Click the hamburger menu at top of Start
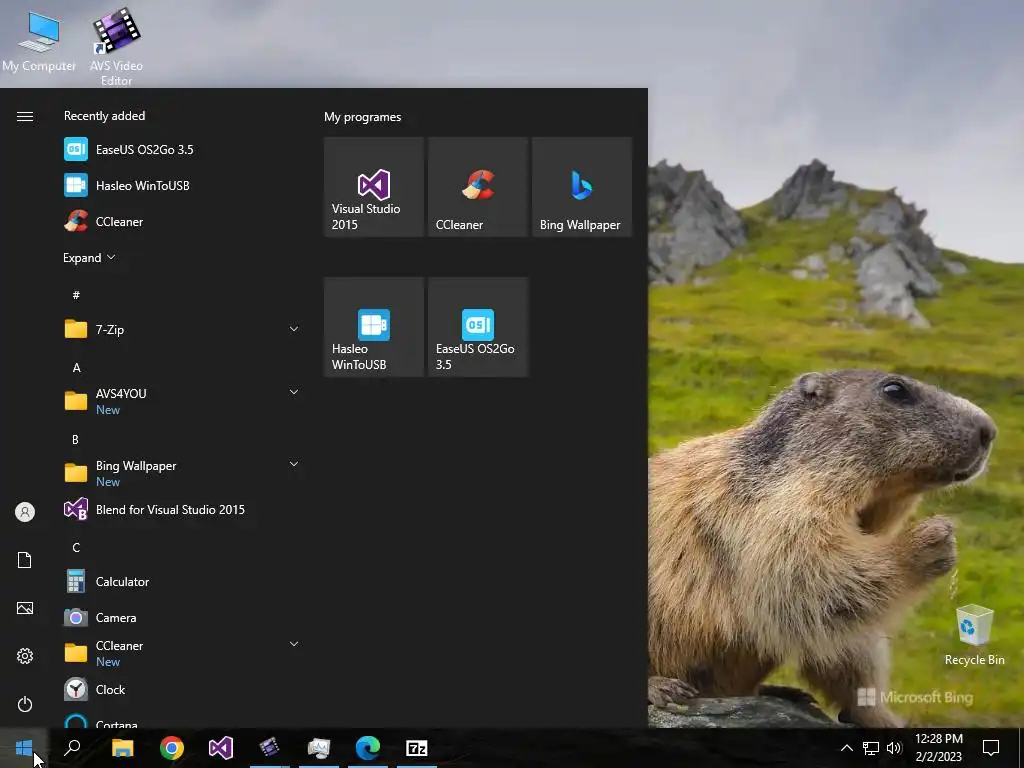Viewport: 1024px width, 768px height. point(25,116)
